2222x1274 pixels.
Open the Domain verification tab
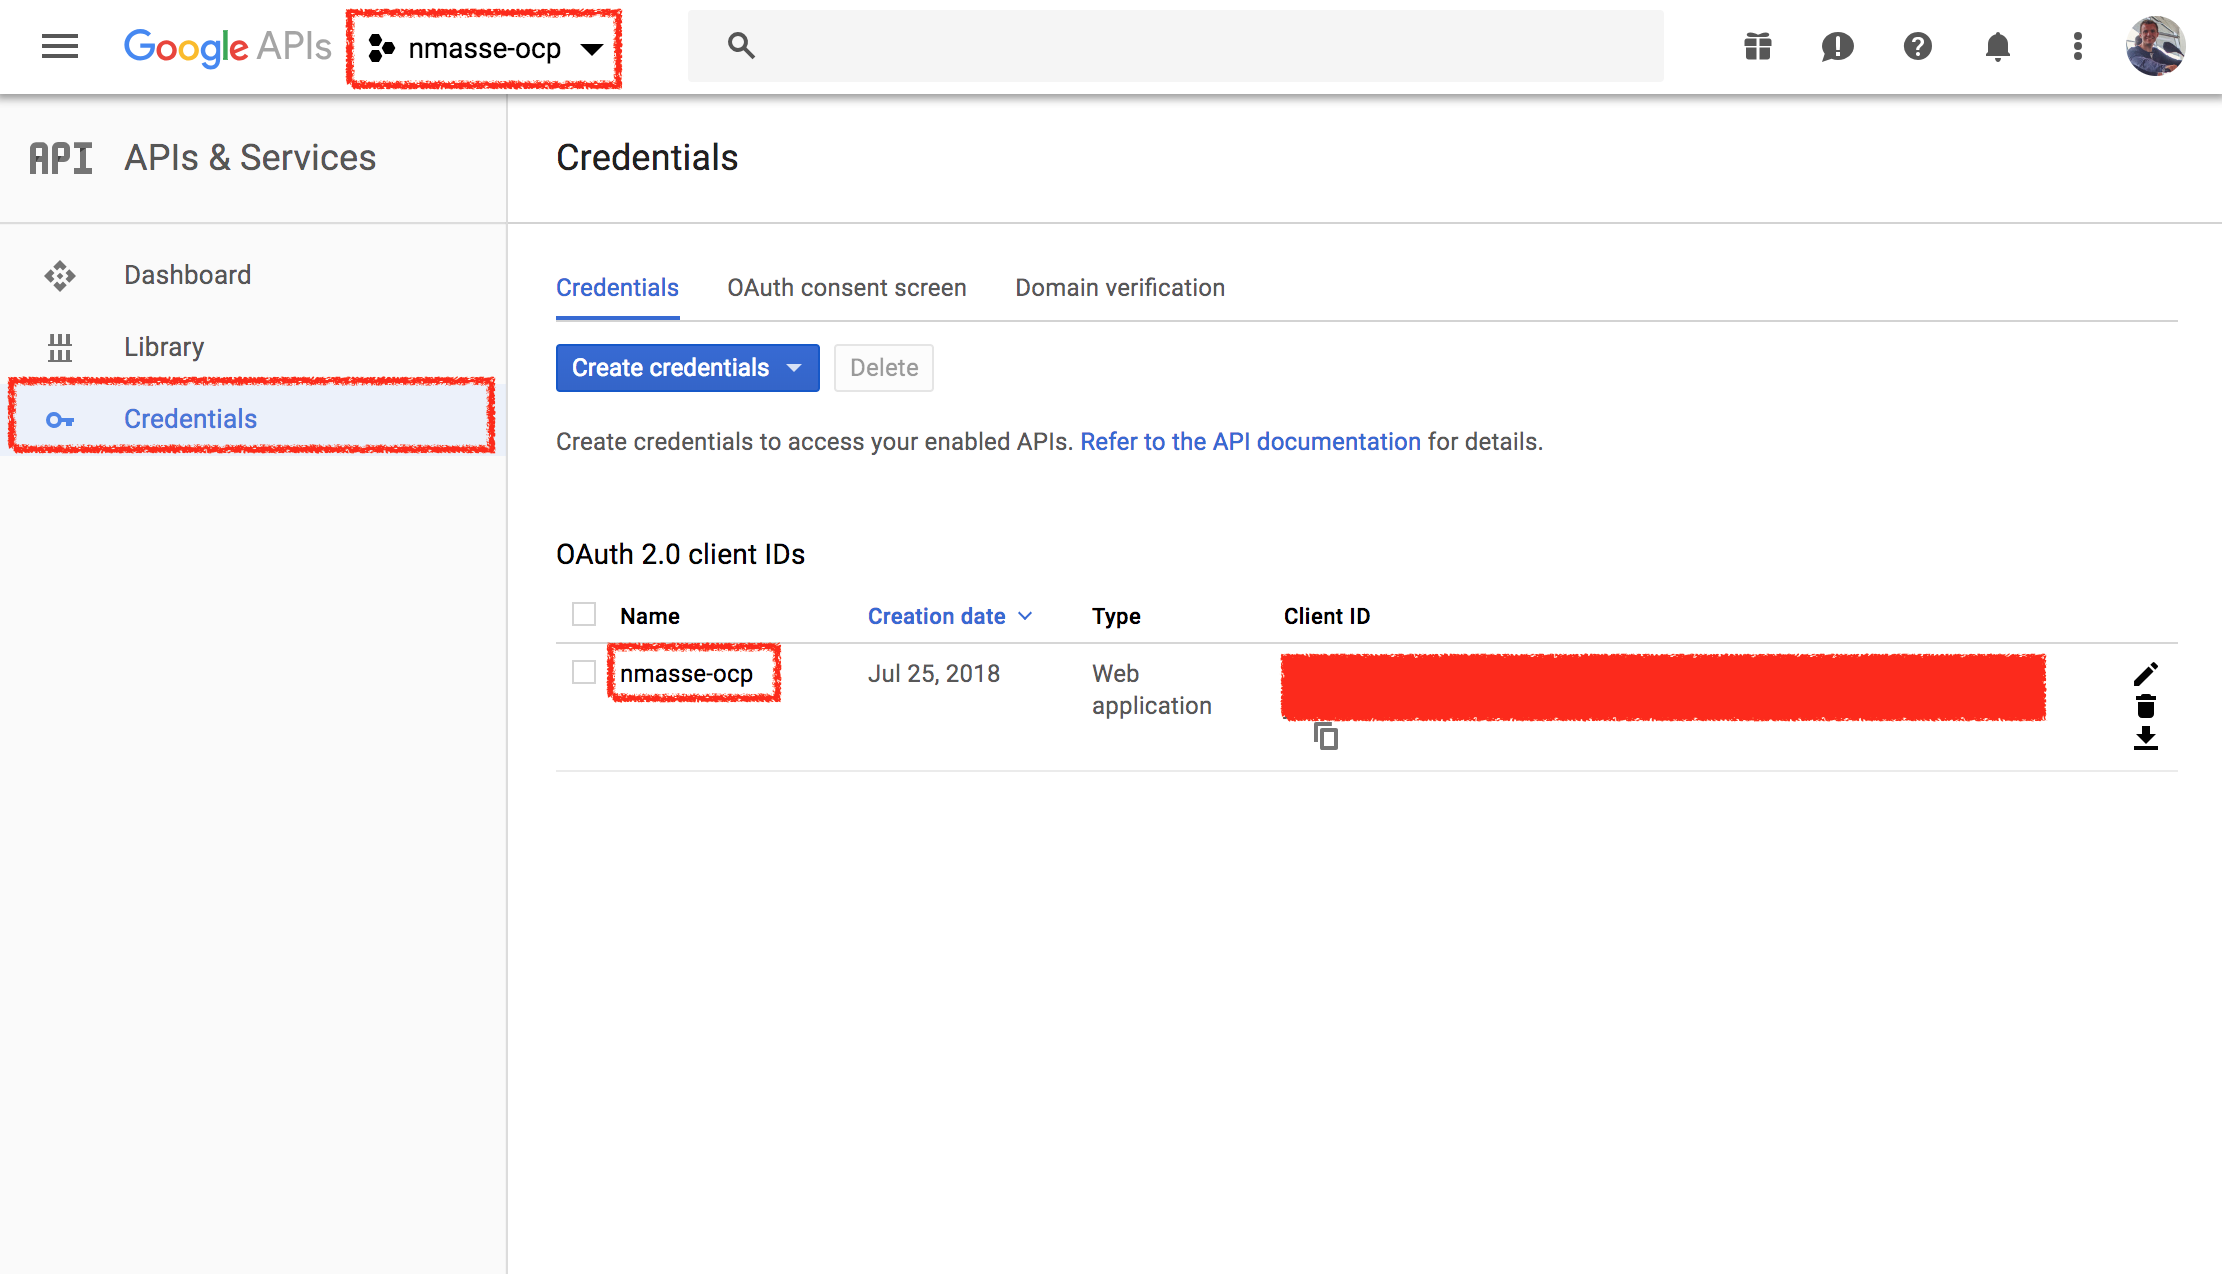point(1119,288)
